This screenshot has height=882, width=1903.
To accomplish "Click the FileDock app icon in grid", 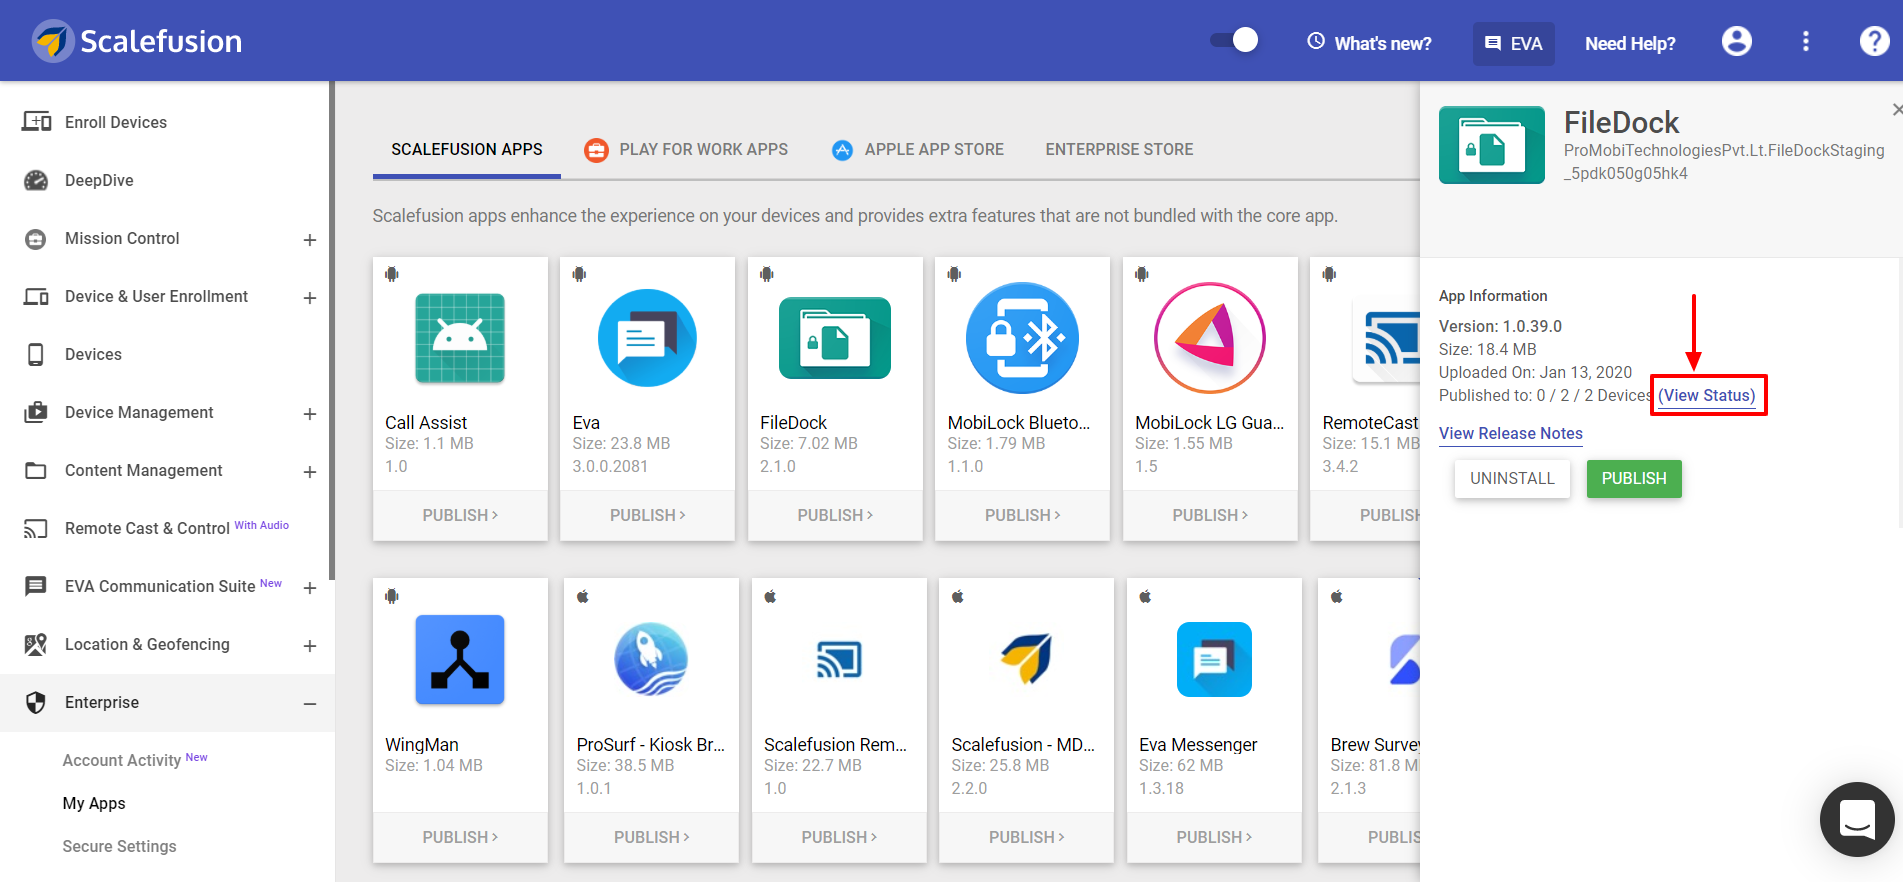I will point(835,338).
